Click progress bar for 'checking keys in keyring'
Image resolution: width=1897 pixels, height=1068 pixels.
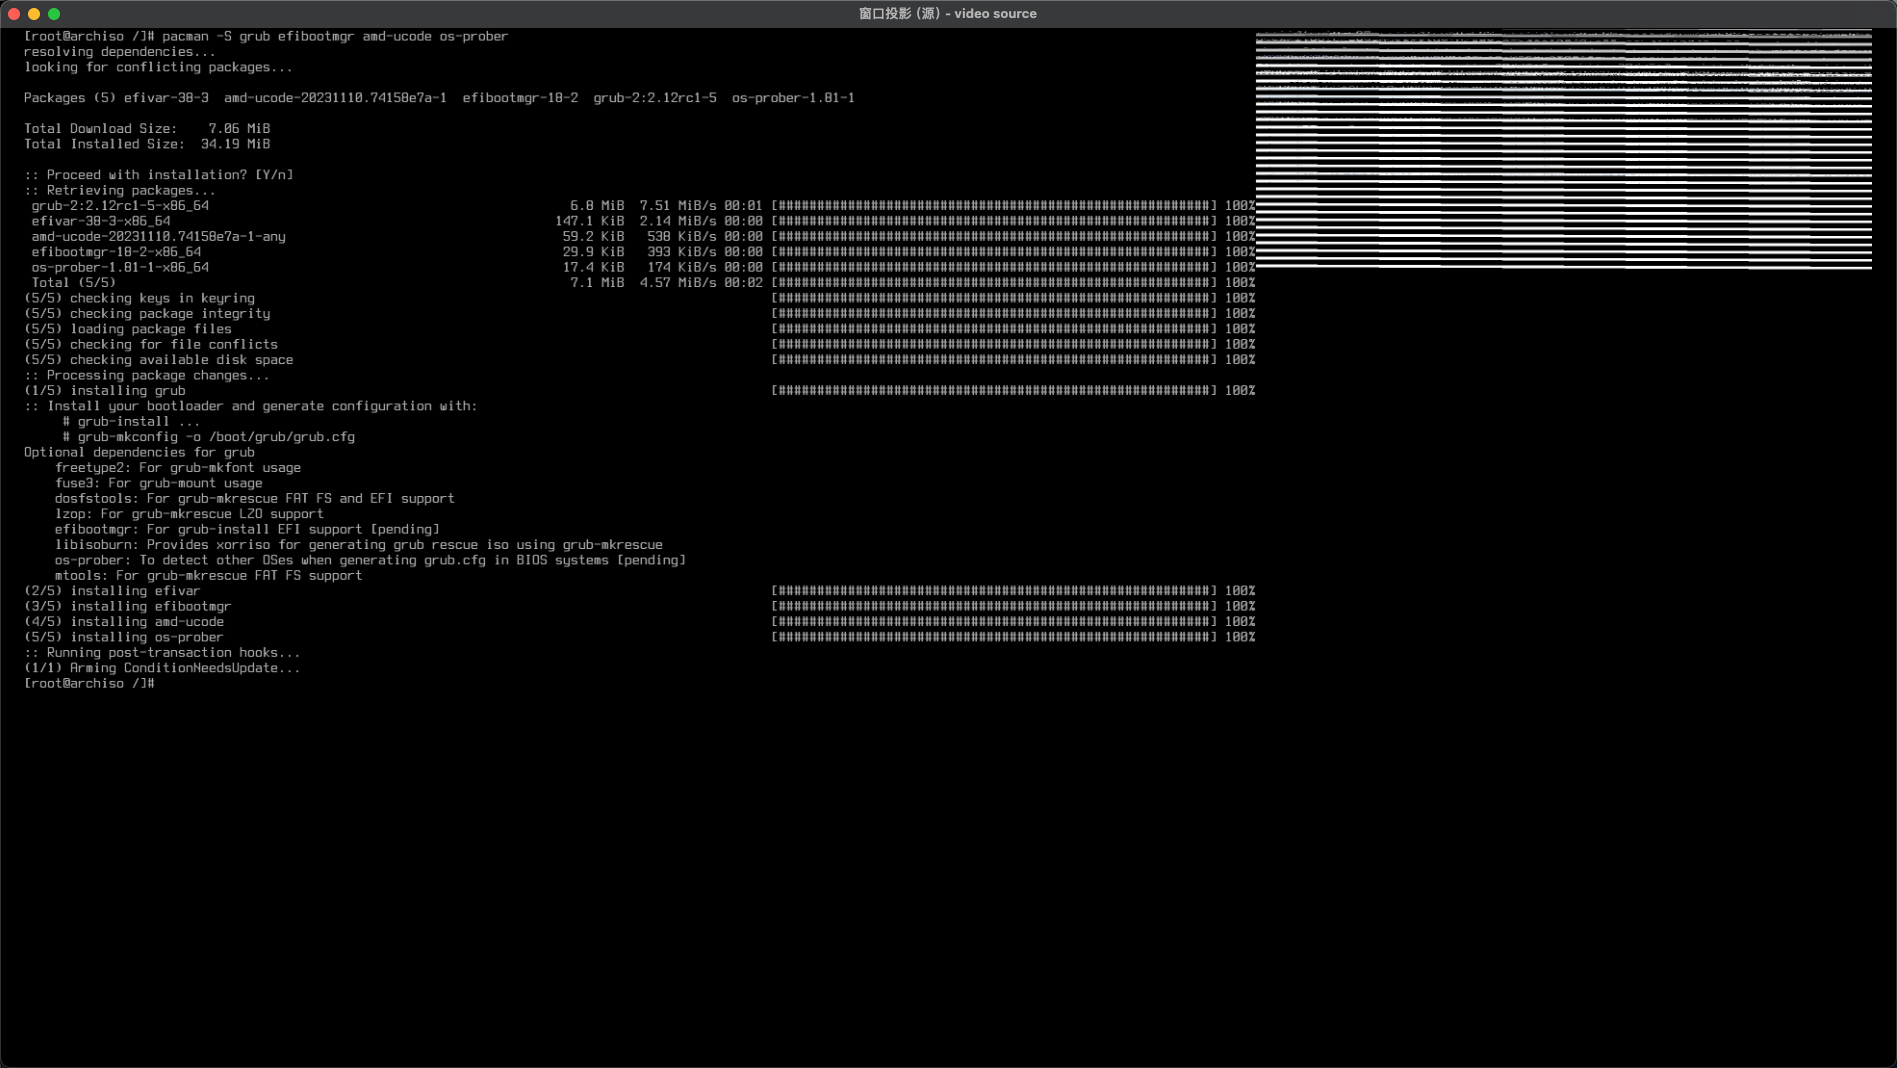(x=994, y=298)
